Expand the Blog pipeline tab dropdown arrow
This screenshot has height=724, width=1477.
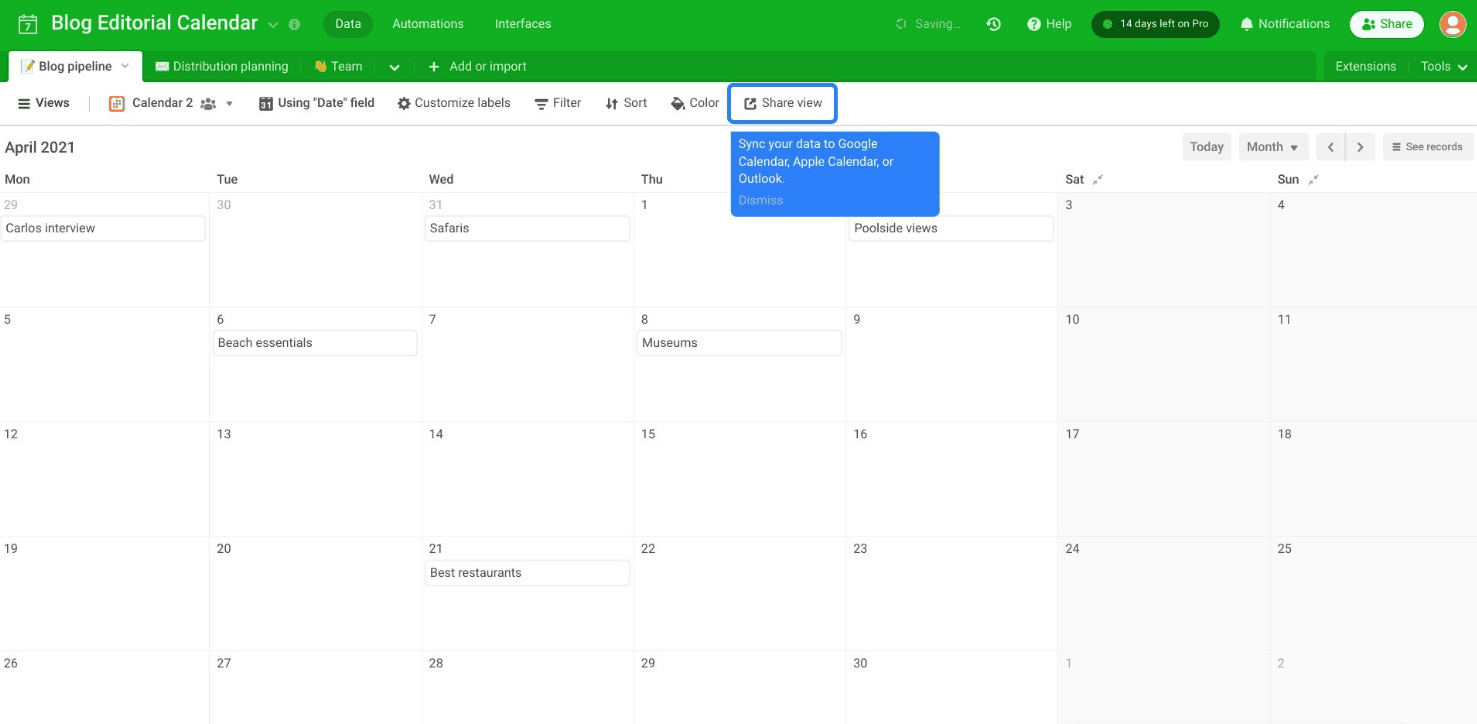[125, 66]
